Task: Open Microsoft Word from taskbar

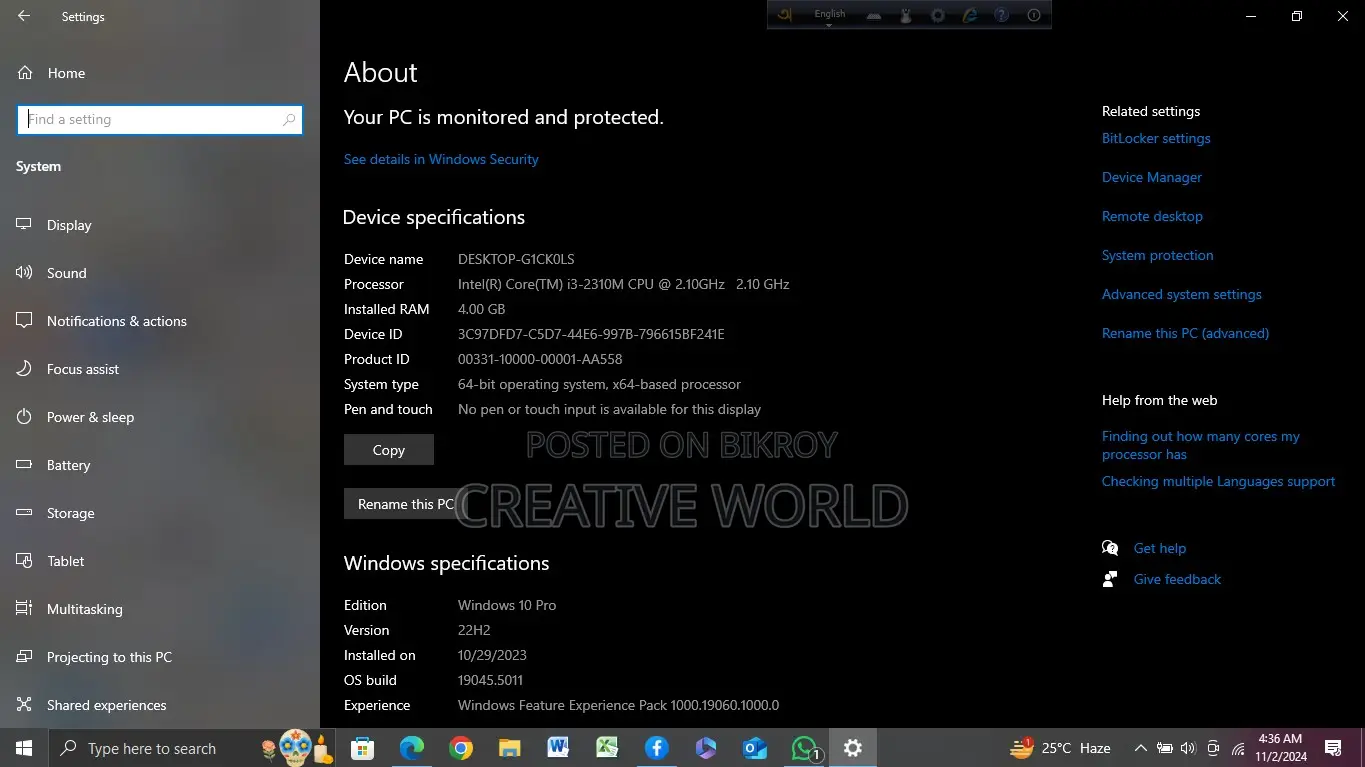Action: pyautogui.click(x=558, y=748)
